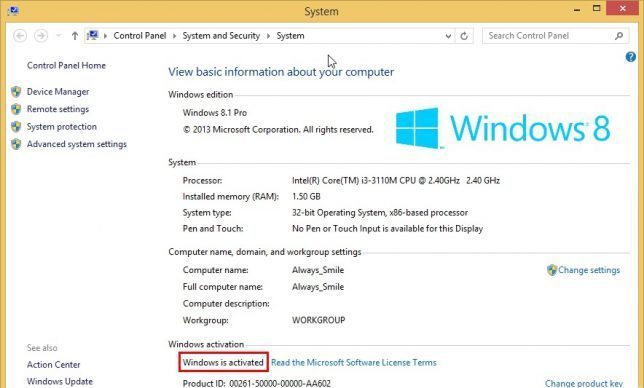The image size is (644, 388).
Task: Expand the address bar history dropdown
Action: (448, 36)
